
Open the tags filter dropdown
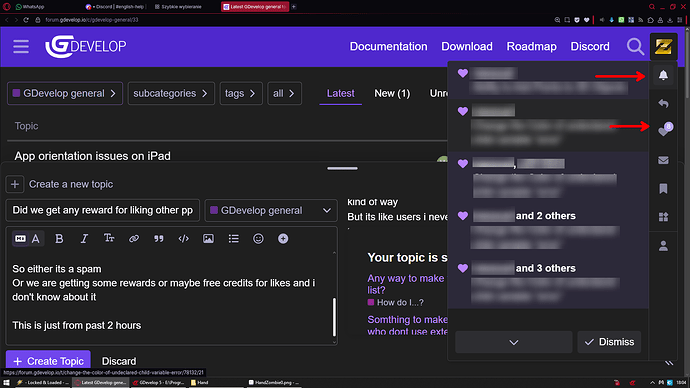(241, 93)
